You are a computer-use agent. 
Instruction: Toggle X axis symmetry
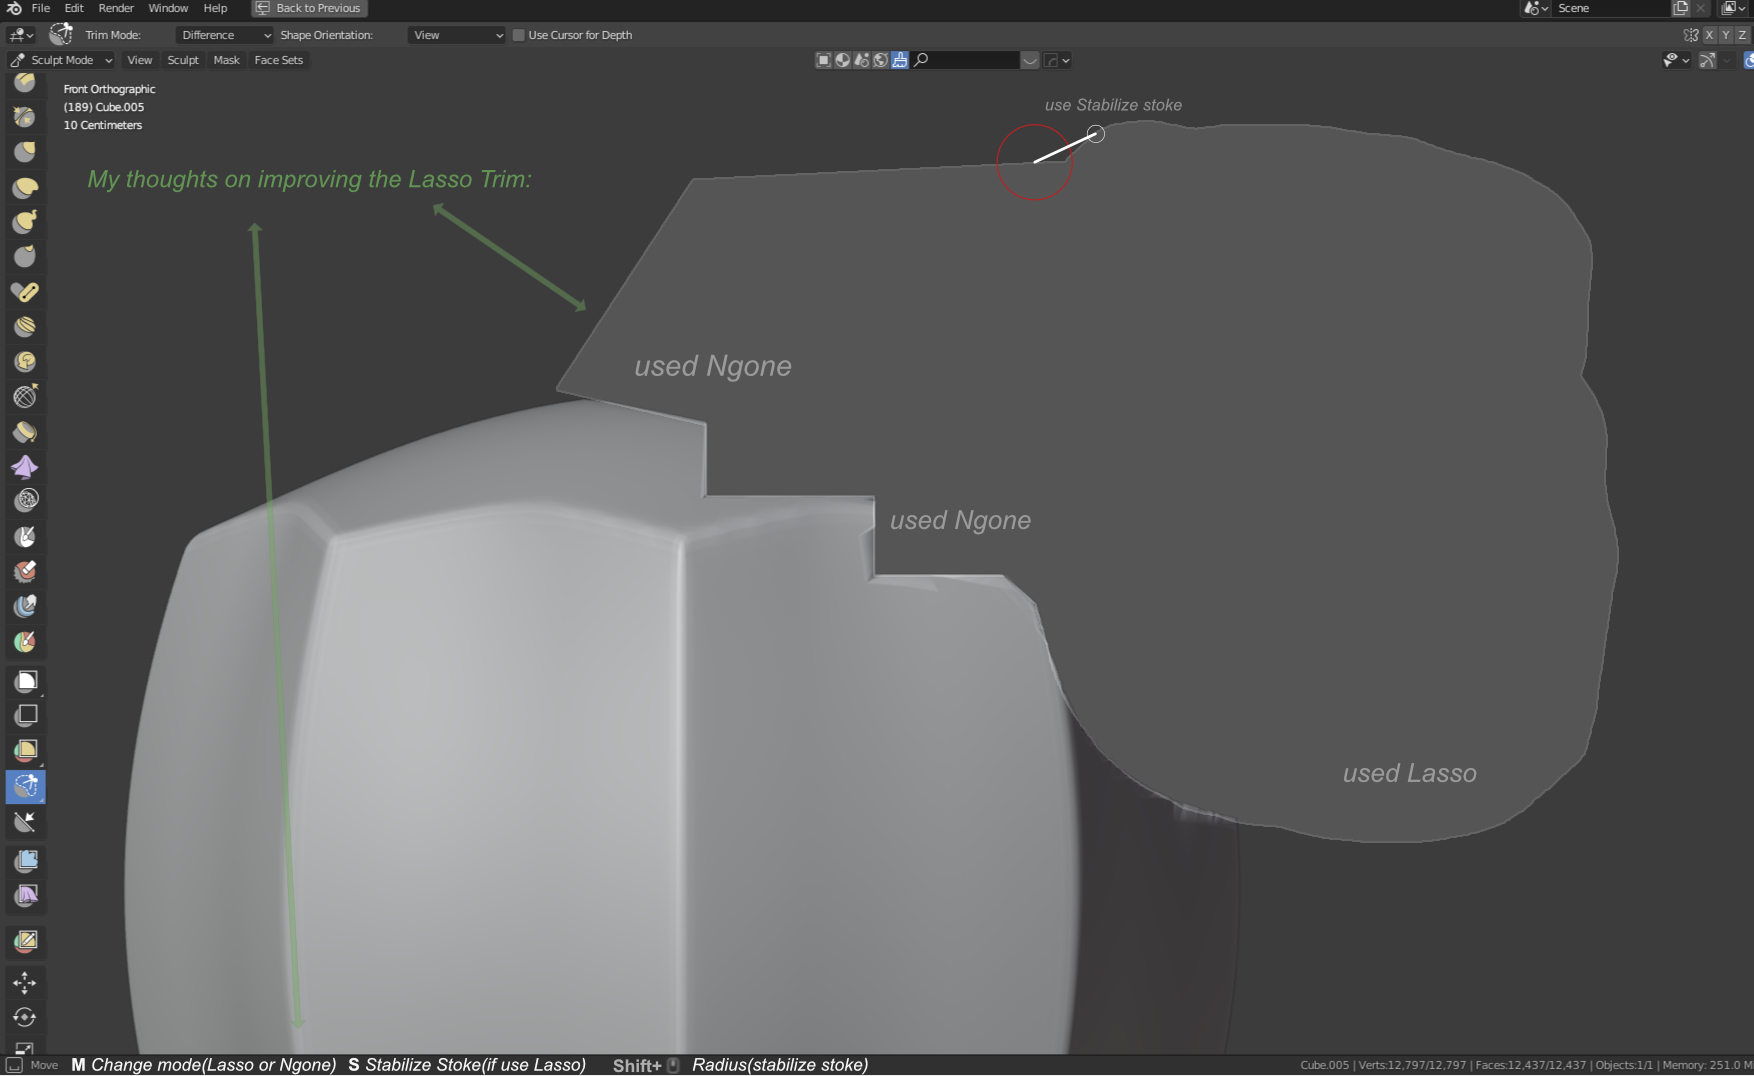pyautogui.click(x=1709, y=35)
